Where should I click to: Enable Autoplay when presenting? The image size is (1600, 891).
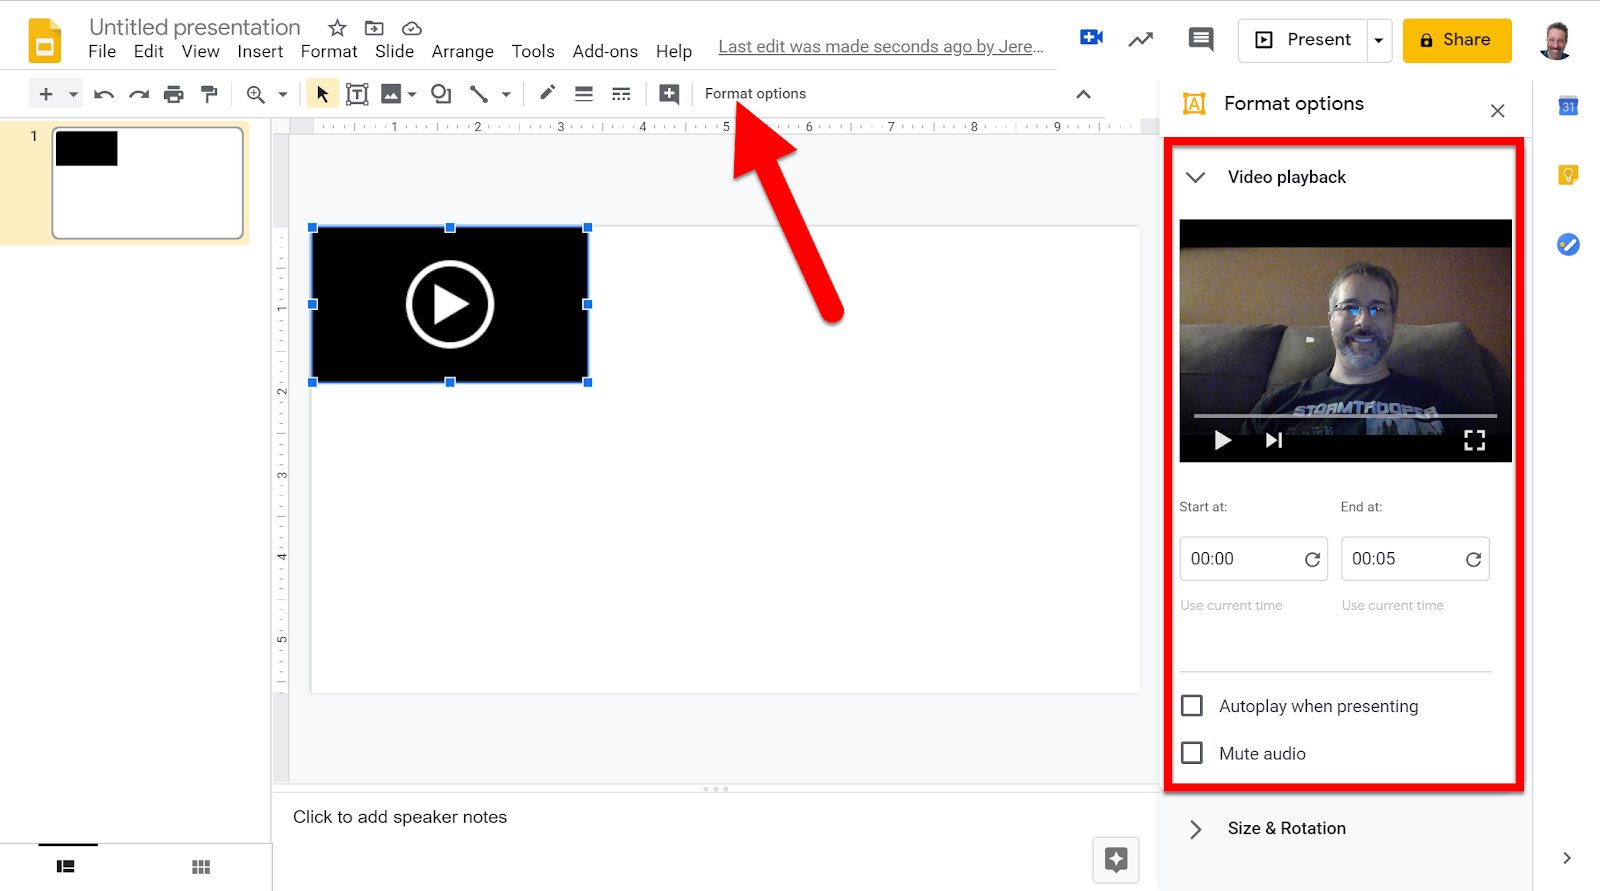1192,706
